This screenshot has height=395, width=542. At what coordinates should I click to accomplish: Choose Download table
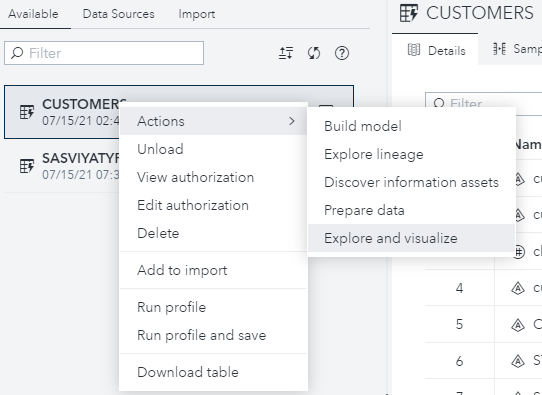(213, 372)
